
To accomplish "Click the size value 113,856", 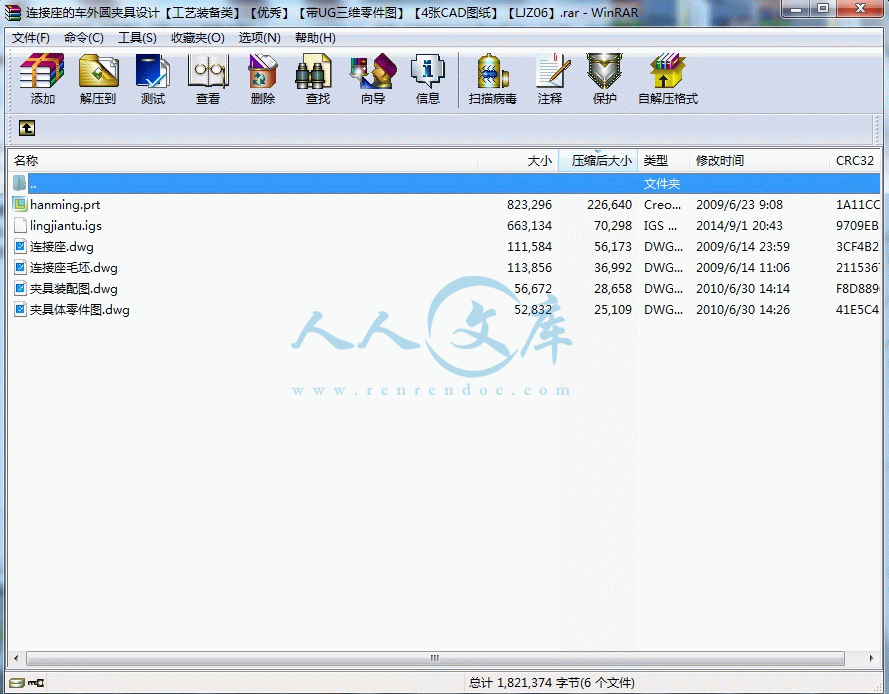I will 530,268.
